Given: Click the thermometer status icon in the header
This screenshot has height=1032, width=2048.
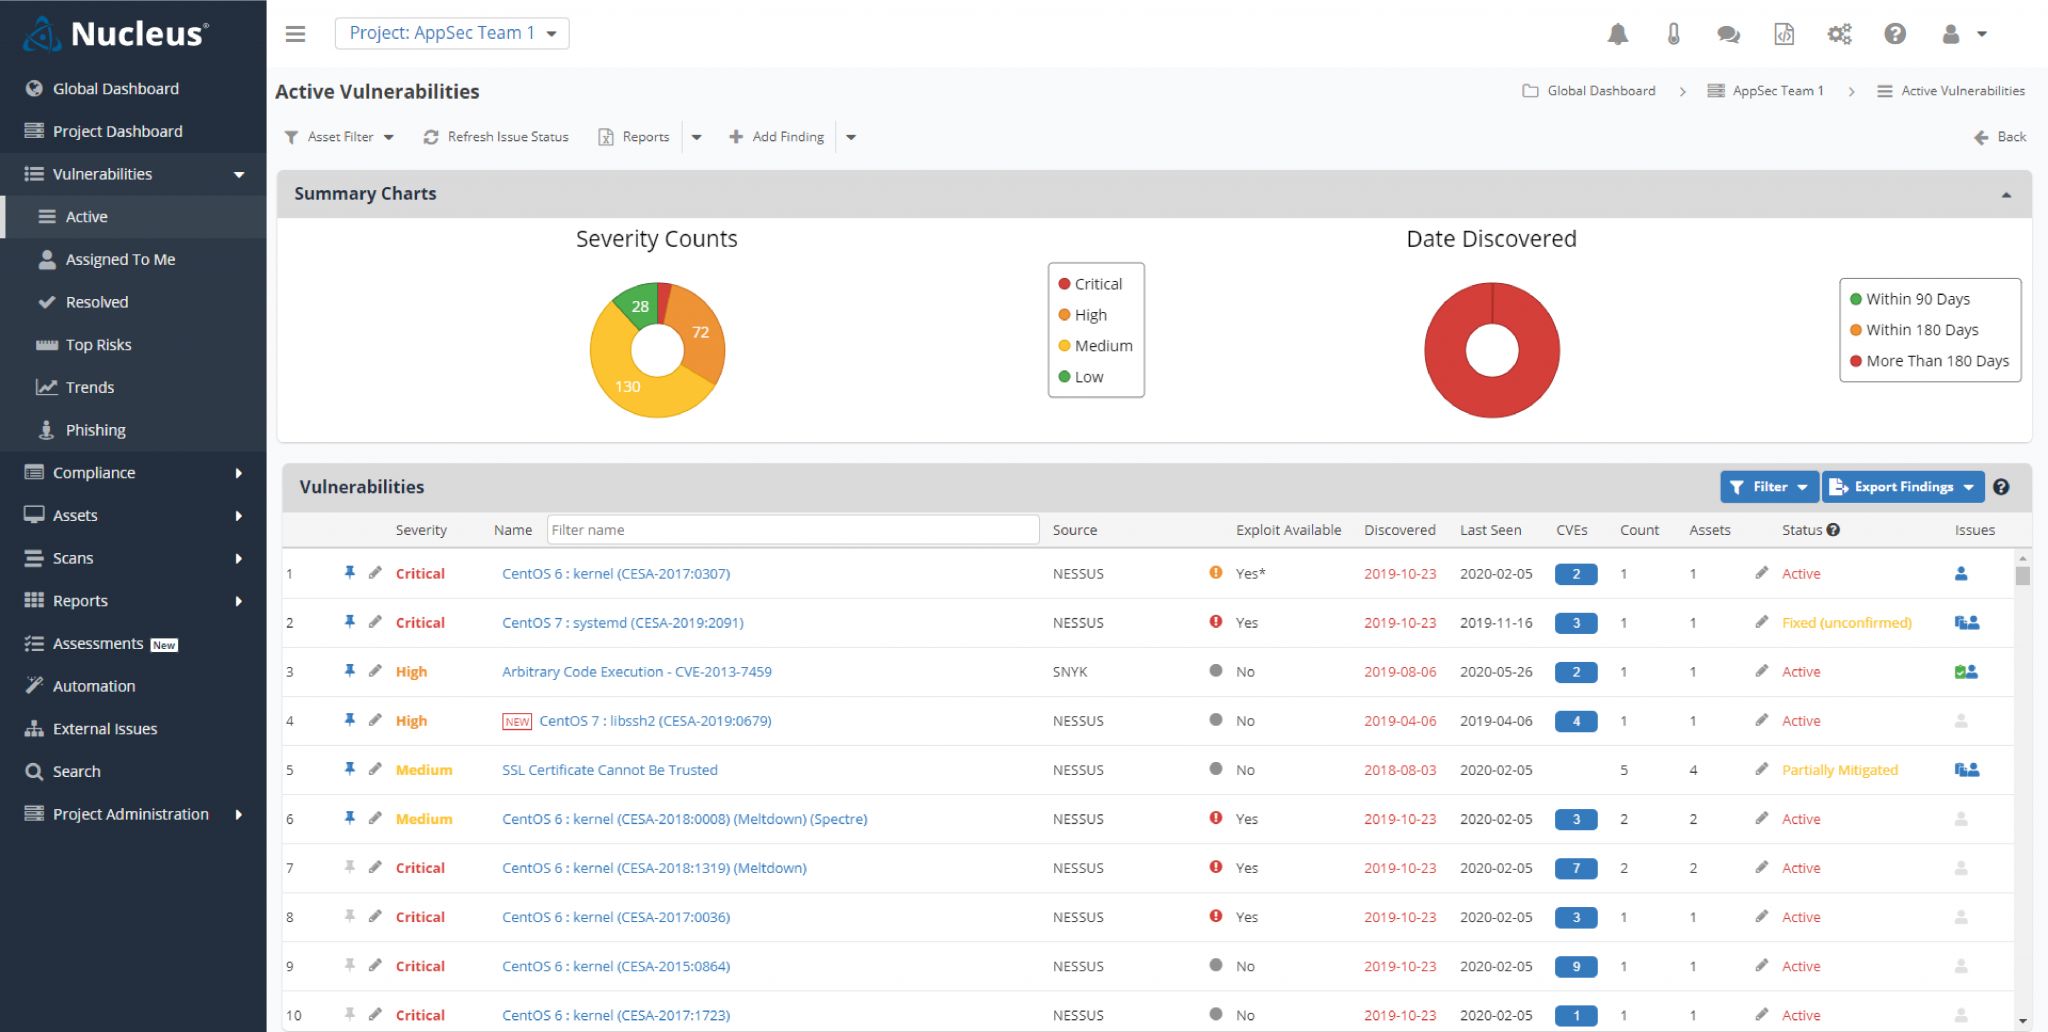Looking at the screenshot, I should point(1673,33).
